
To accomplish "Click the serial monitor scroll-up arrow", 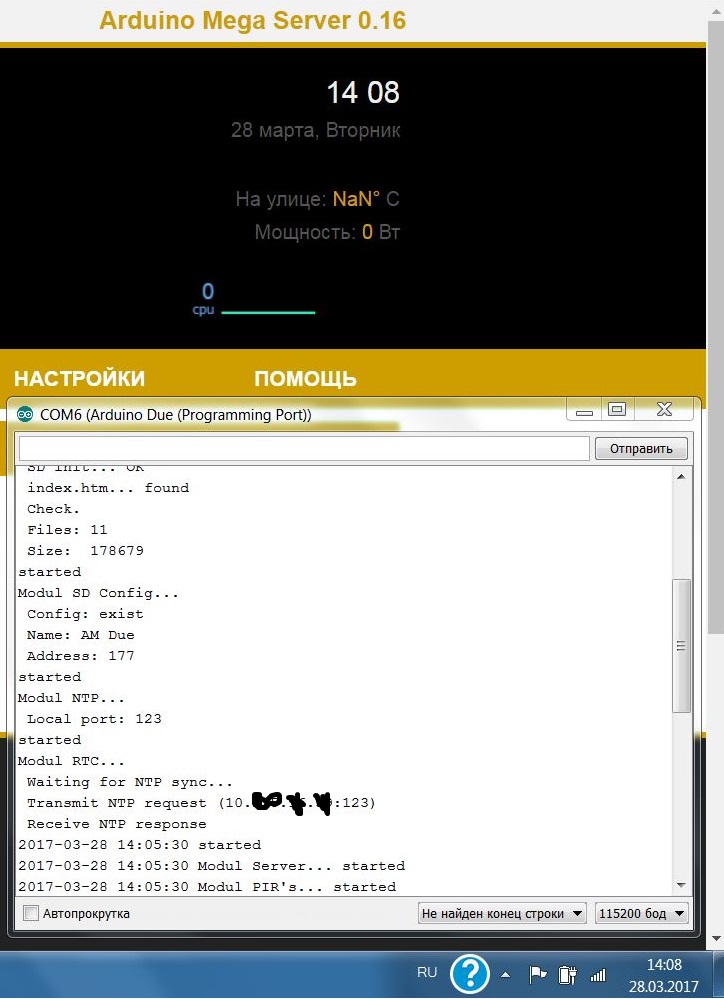I will pyautogui.click(x=681, y=477).
